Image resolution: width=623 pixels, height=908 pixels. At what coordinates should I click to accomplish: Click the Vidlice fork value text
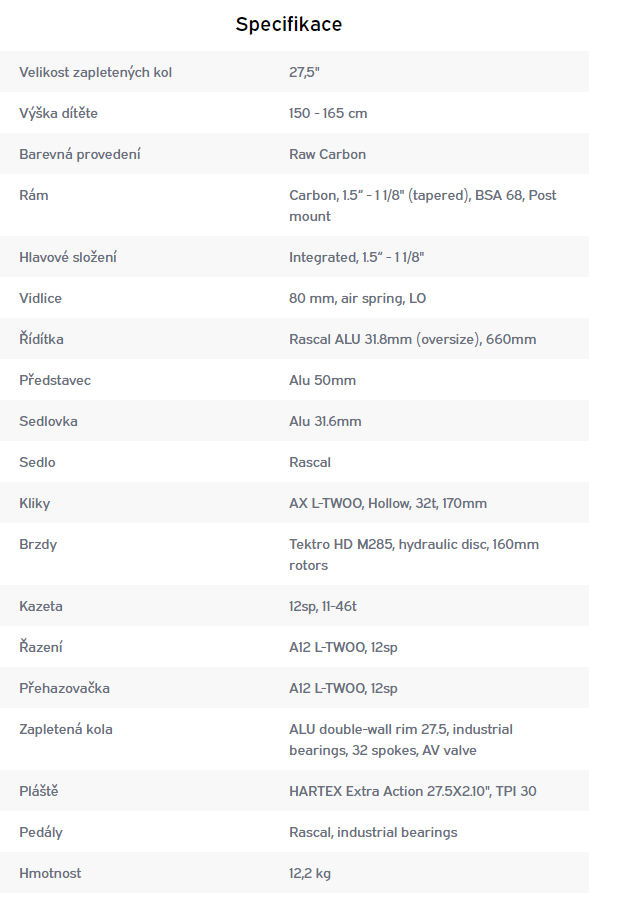coord(358,298)
